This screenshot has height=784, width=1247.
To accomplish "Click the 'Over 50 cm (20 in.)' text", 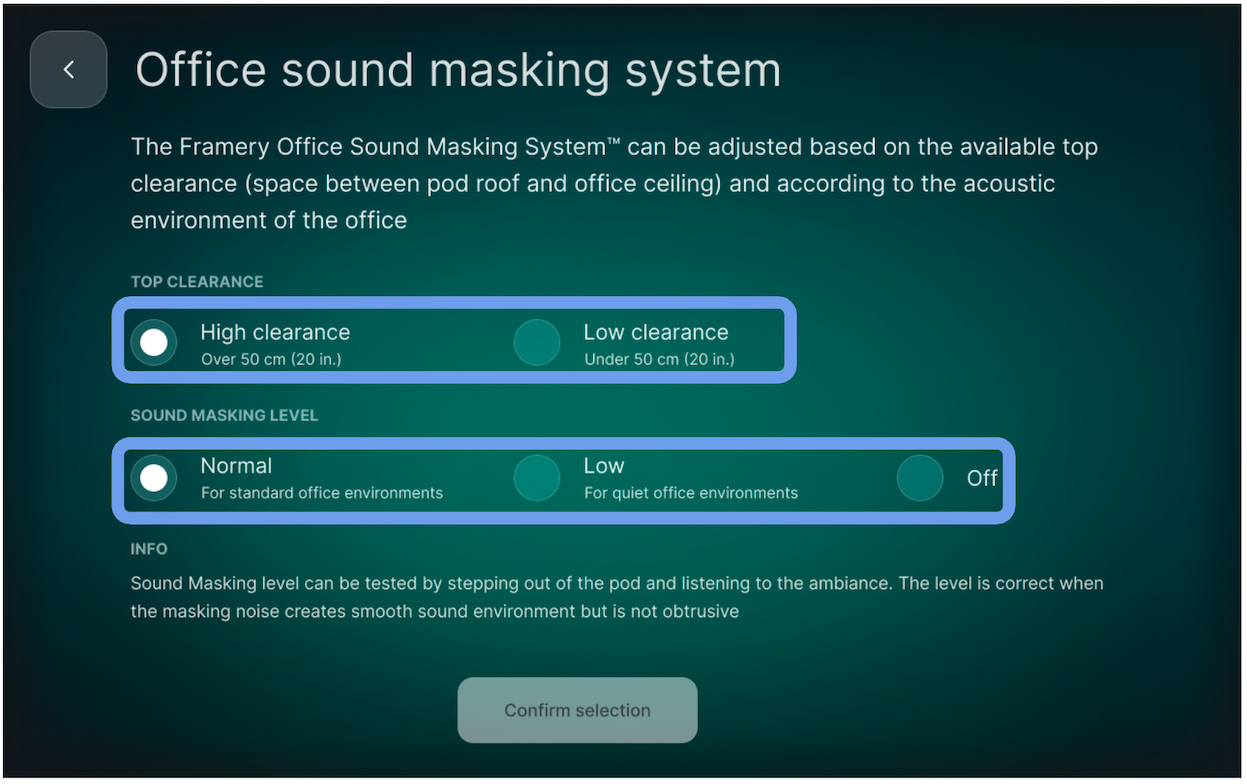I will pos(271,359).
